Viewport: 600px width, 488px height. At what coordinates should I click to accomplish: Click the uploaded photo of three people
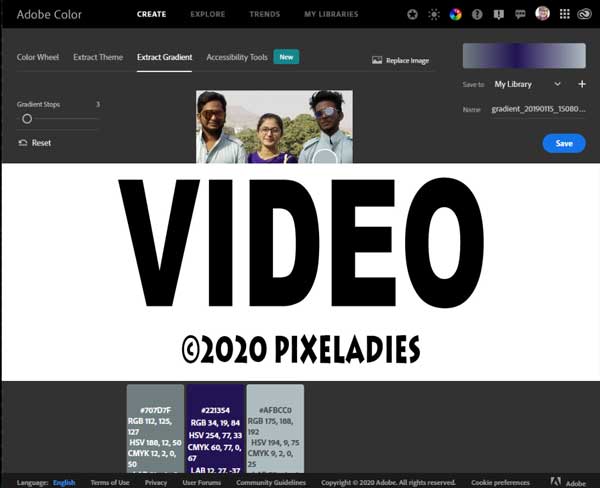[x=274, y=127]
